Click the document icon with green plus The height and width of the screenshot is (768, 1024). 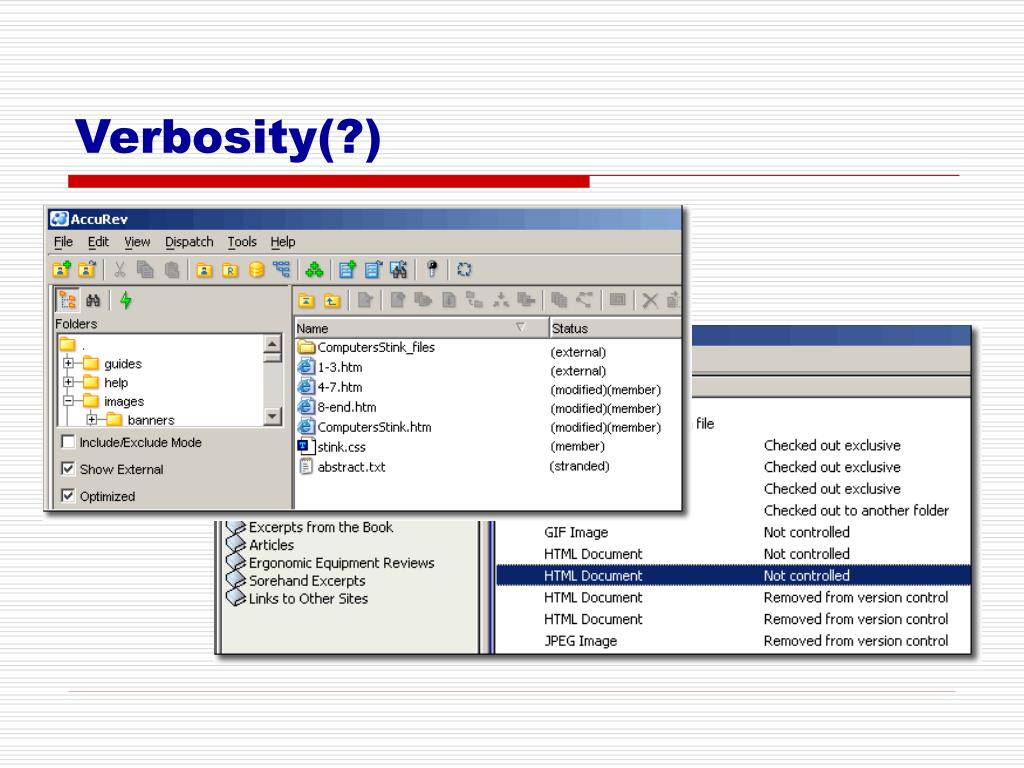pyautogui.click(x=347, y=269)
